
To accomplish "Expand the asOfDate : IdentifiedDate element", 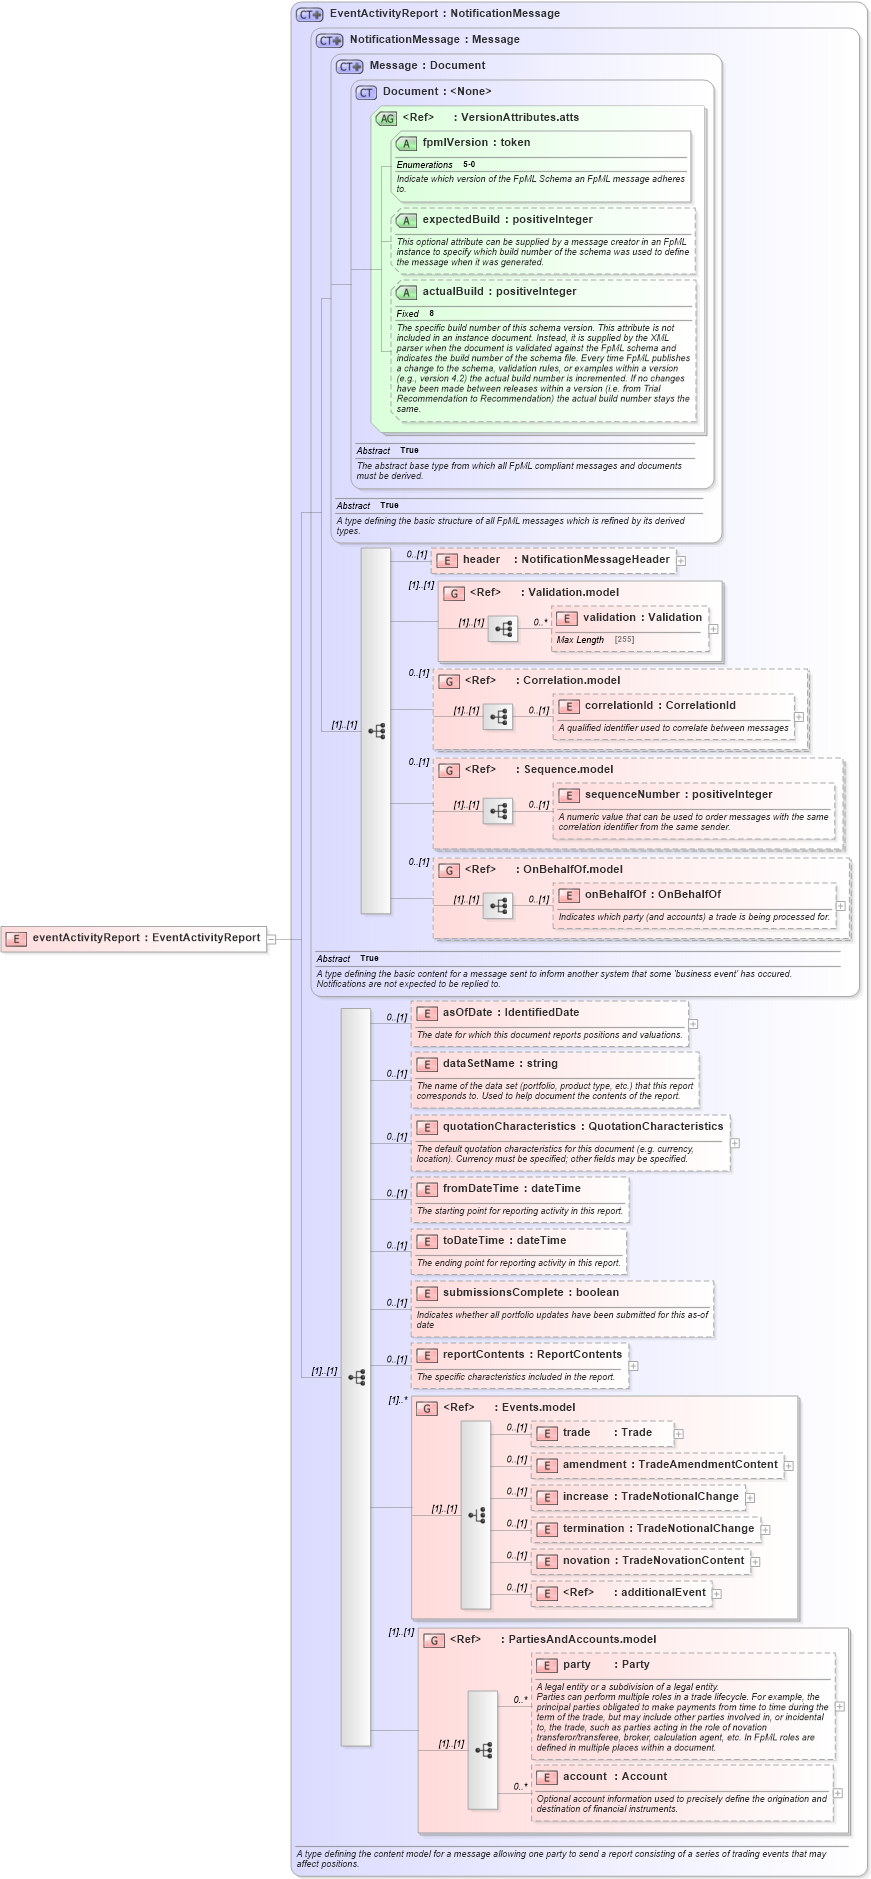I will pos(693,1024).
